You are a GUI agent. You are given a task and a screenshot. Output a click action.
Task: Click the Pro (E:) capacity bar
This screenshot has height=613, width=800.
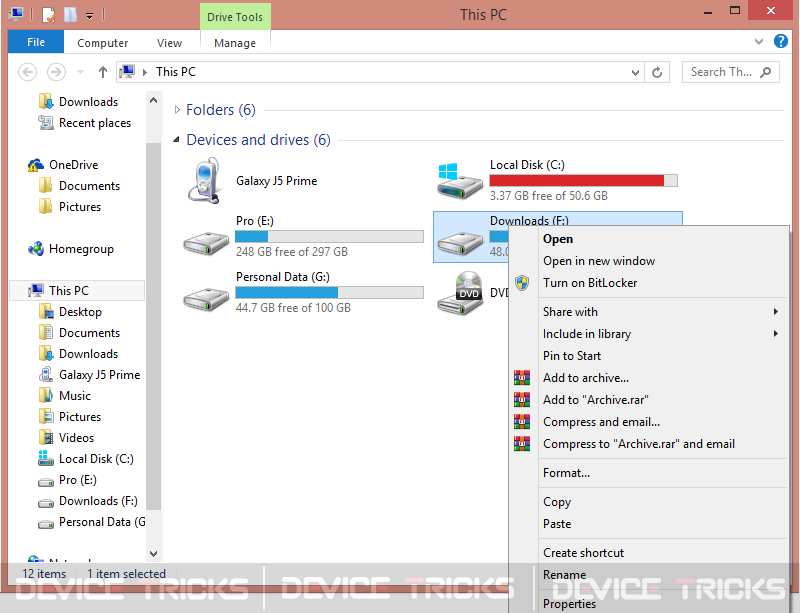coord(329,236)
